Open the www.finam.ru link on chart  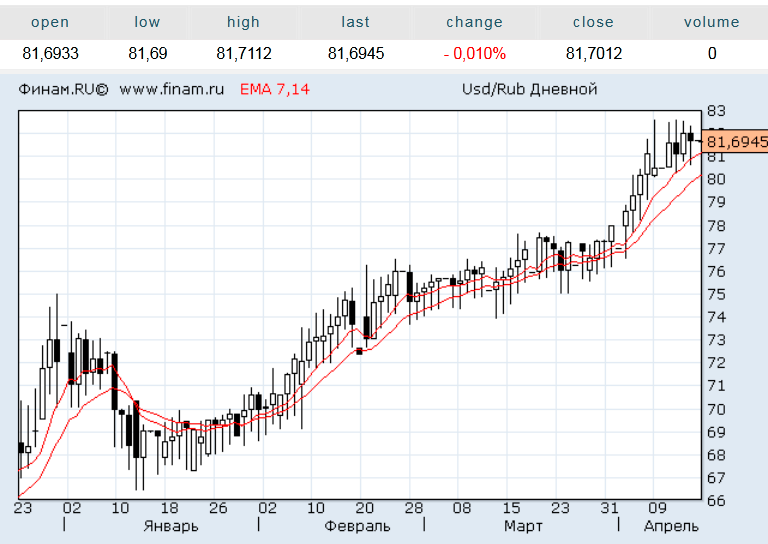coord(171,89)
